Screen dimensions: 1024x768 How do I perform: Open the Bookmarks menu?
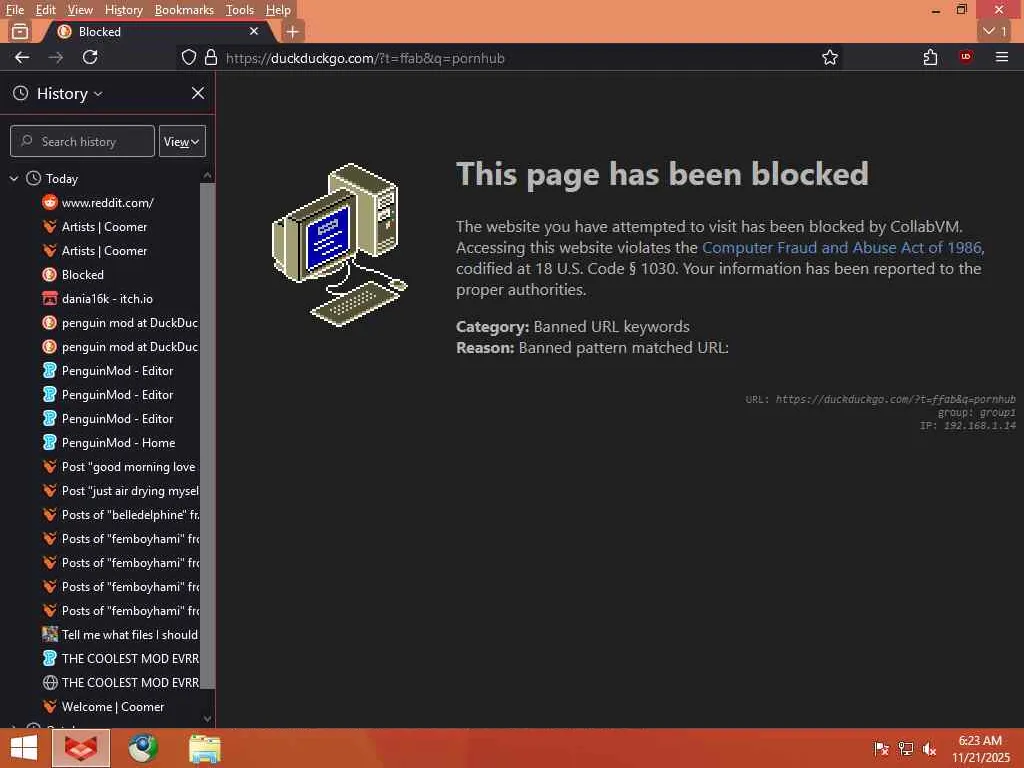point(184,10)
